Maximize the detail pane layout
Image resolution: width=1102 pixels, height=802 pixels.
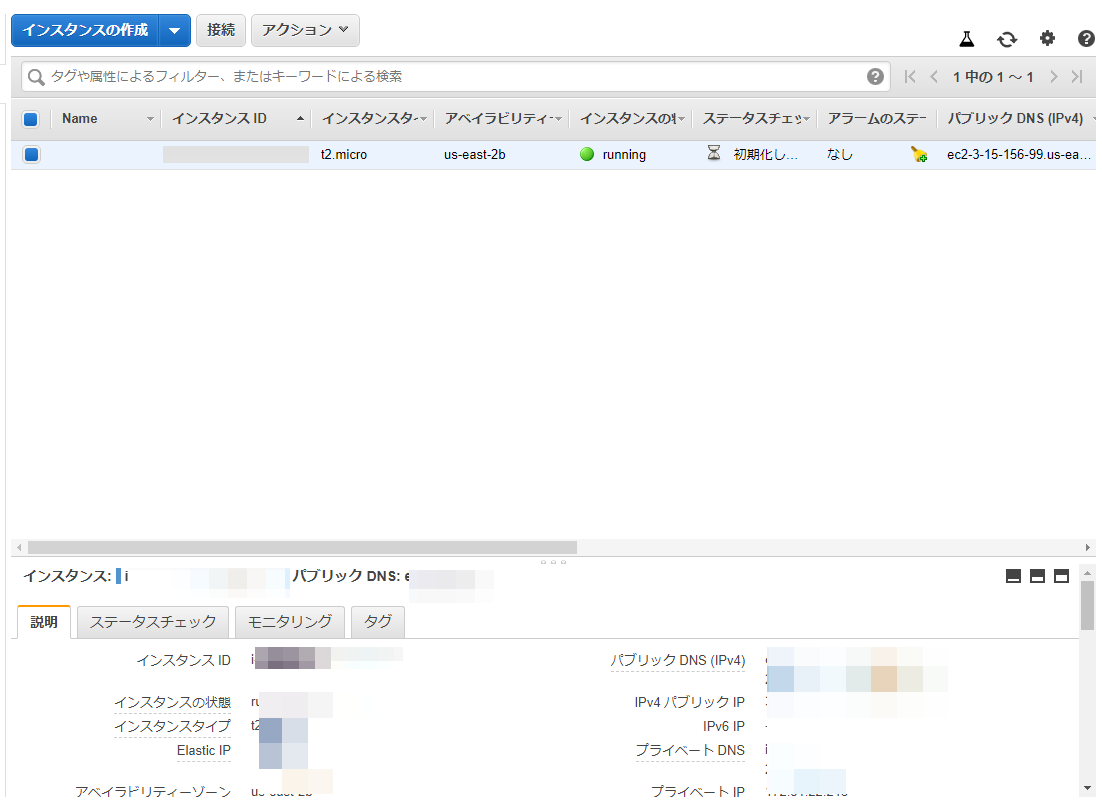click(x=1061, y=576)
